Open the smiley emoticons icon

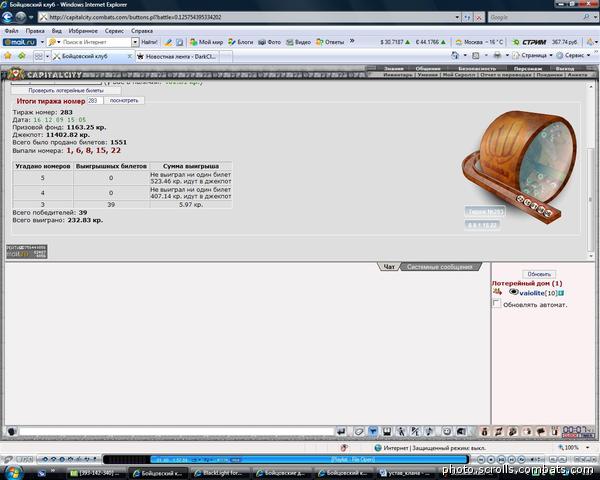coord(447,432)
